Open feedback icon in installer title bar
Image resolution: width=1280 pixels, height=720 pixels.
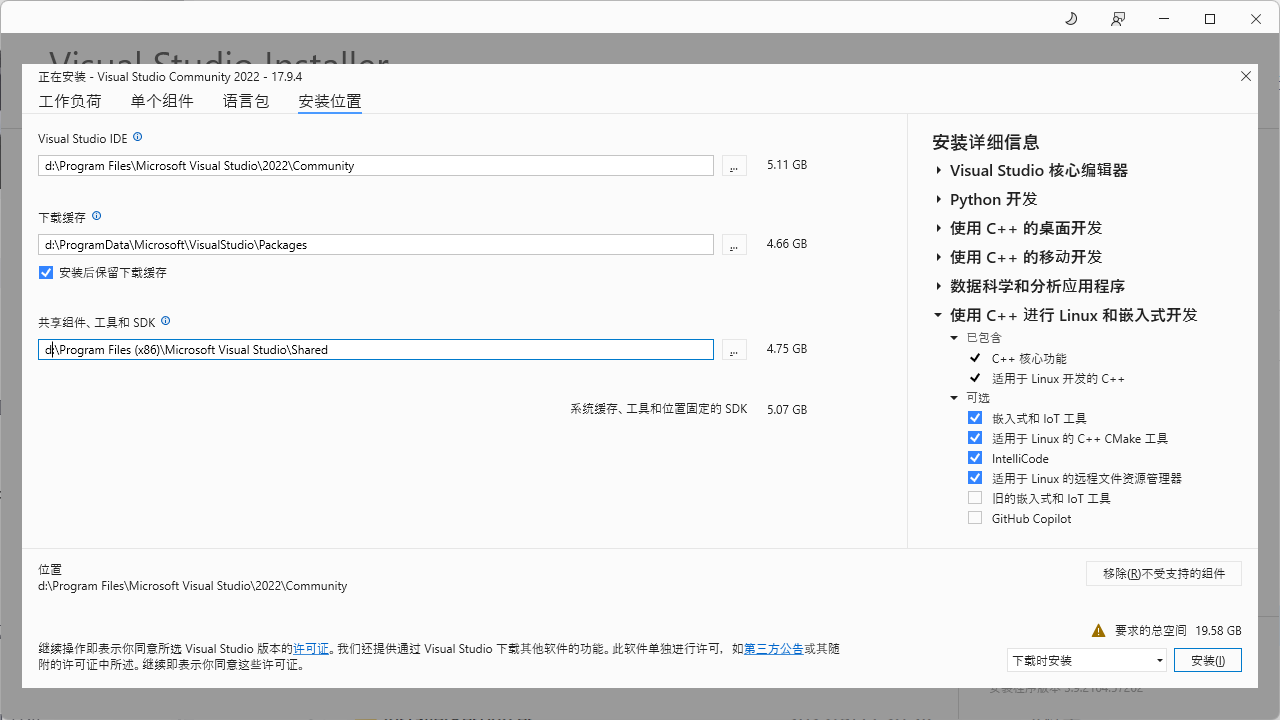1118,19
